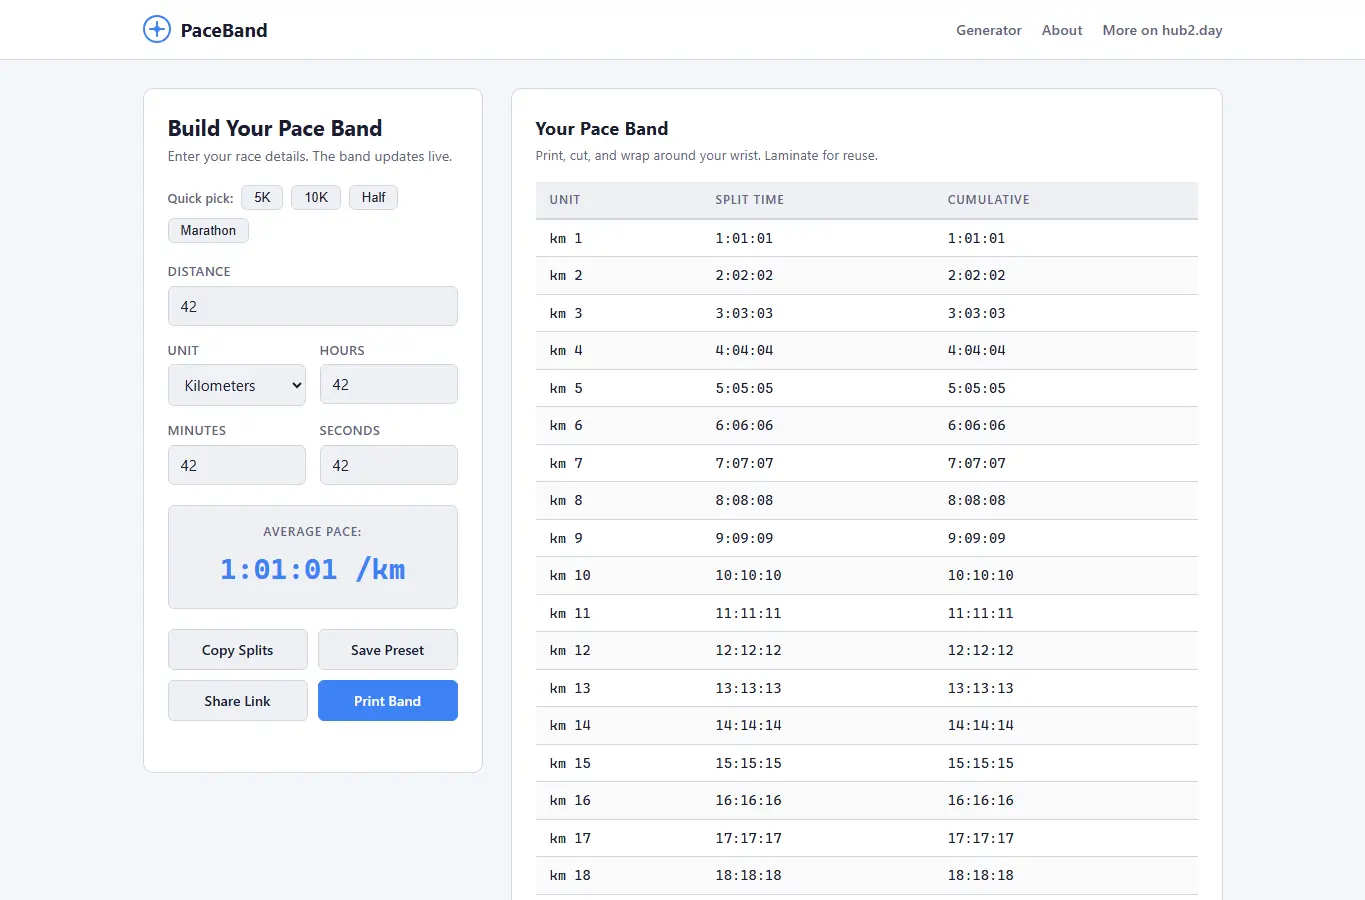
Task: Select the km 1 row label
Action: point(566,238)
